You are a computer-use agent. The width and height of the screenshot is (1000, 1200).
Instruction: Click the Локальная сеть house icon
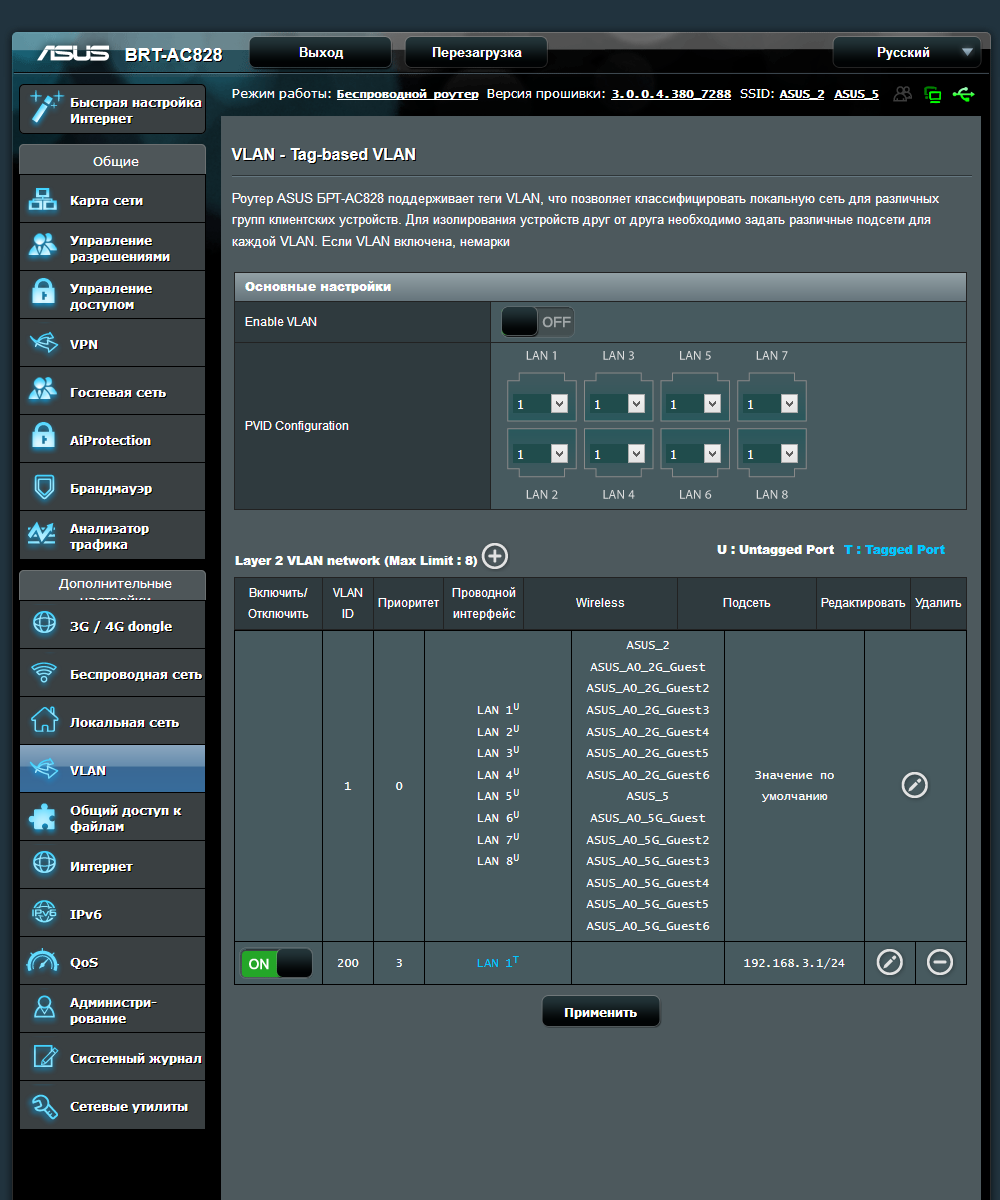tap(44, 721)
